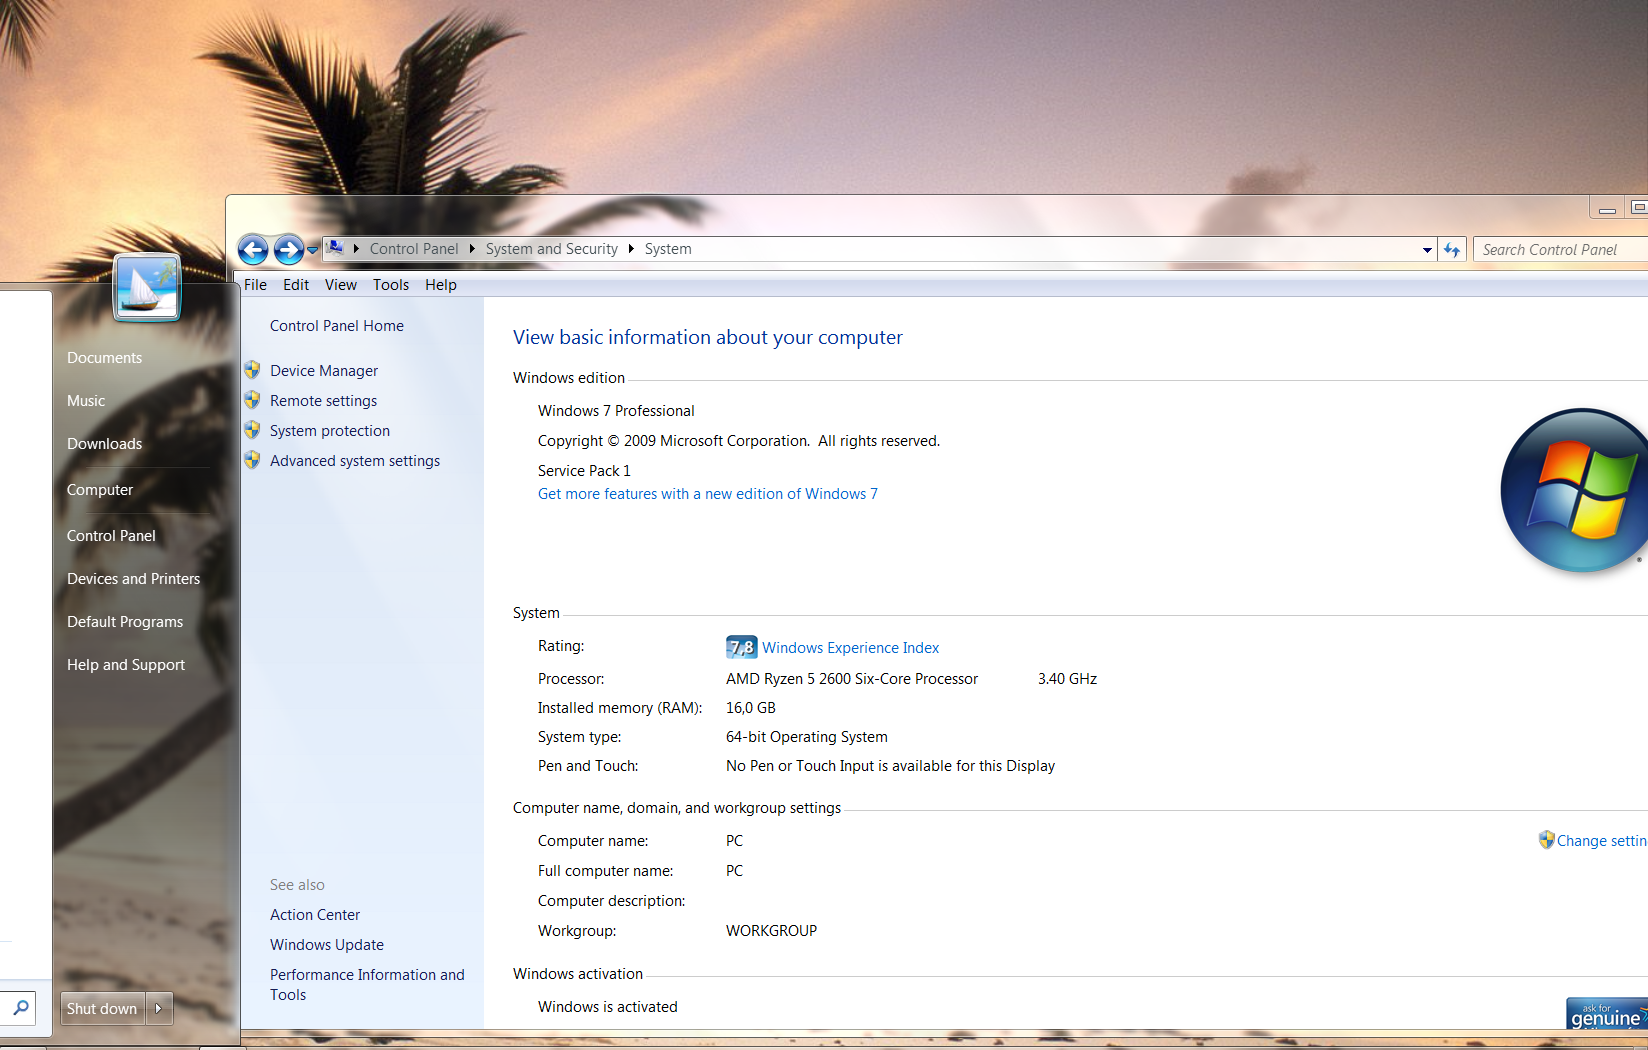1648x1050 pixels.
Task: Open the View menu
Action: pos(340,285)
